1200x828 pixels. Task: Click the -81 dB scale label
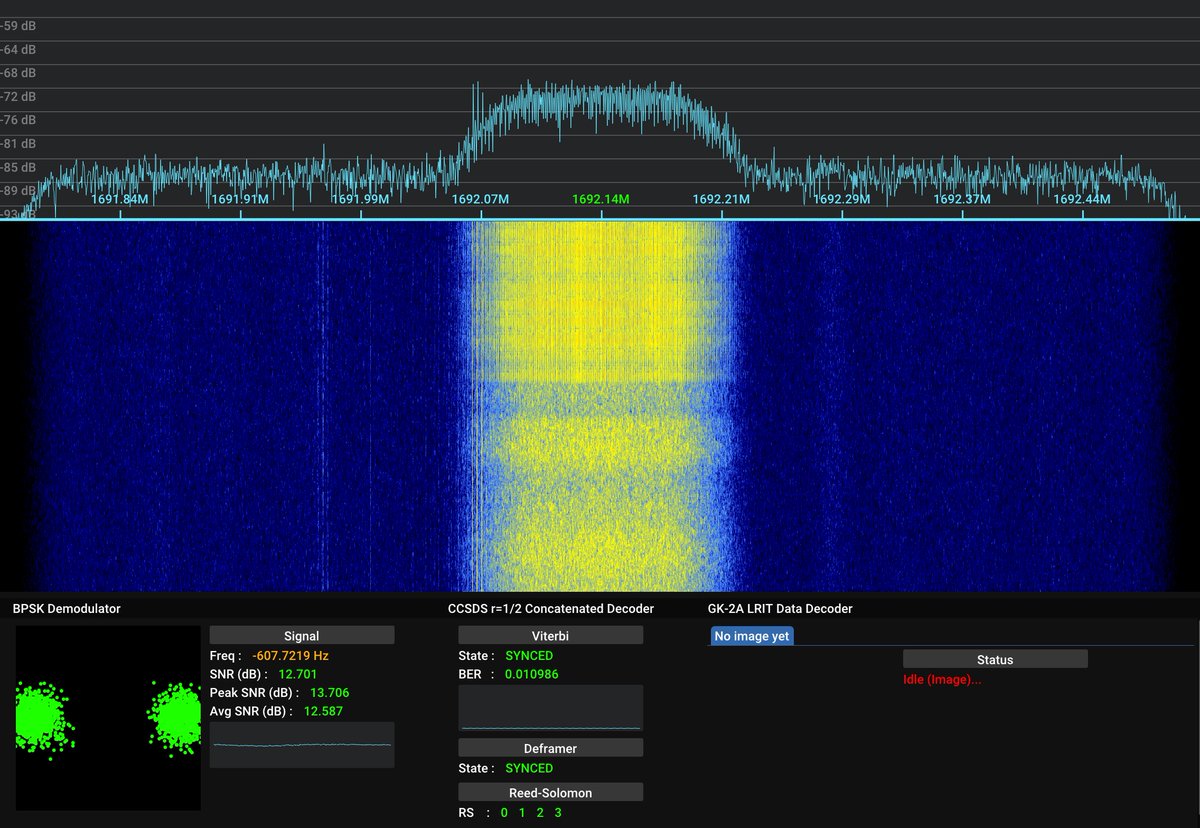tap(18, 144)
